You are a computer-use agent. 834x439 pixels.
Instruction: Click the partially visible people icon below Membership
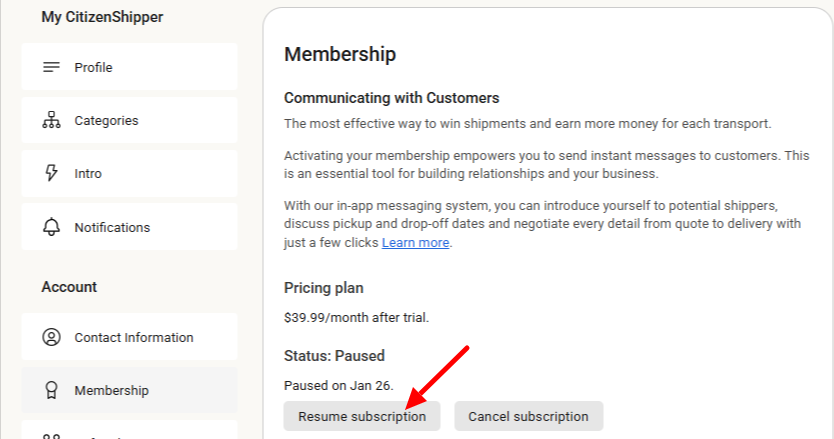51,436
